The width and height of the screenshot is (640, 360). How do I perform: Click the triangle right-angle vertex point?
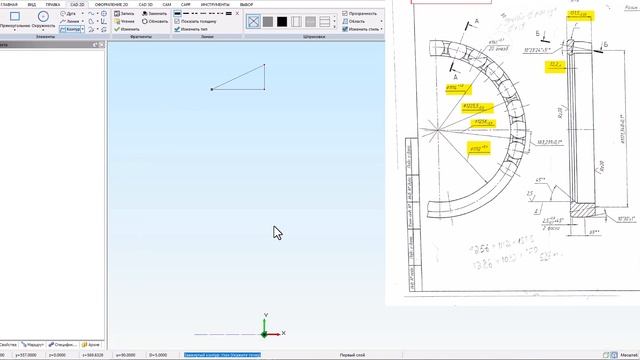tap(264, 89)
